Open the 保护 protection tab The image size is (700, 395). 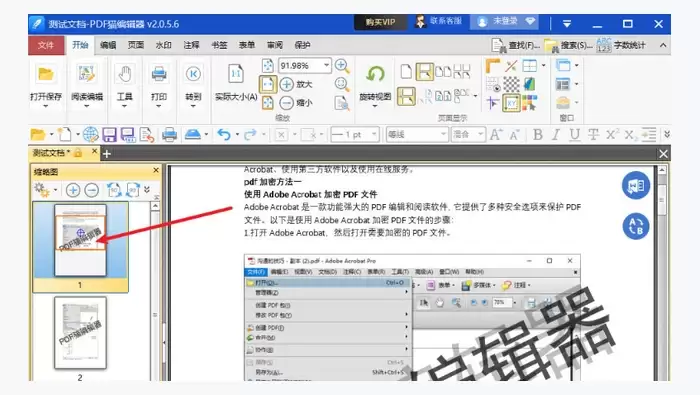tap(302, 45)
